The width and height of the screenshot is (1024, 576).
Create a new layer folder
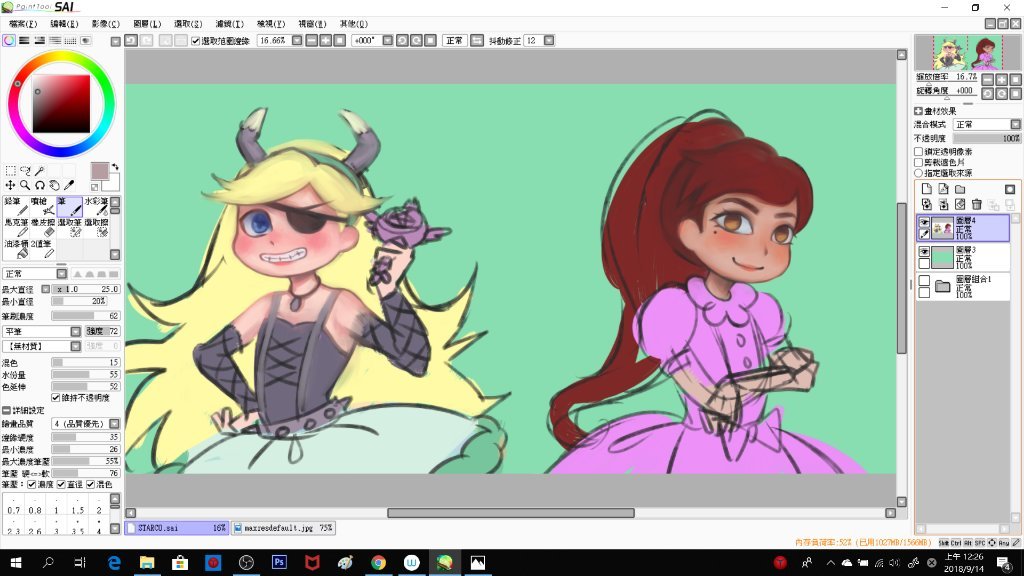point(960,189)
